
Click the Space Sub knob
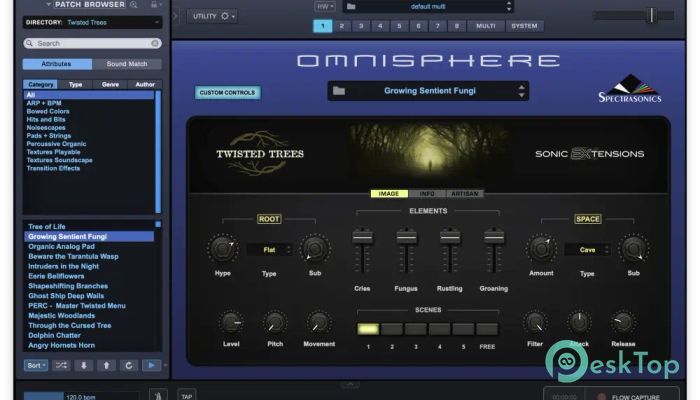point(633,249)
